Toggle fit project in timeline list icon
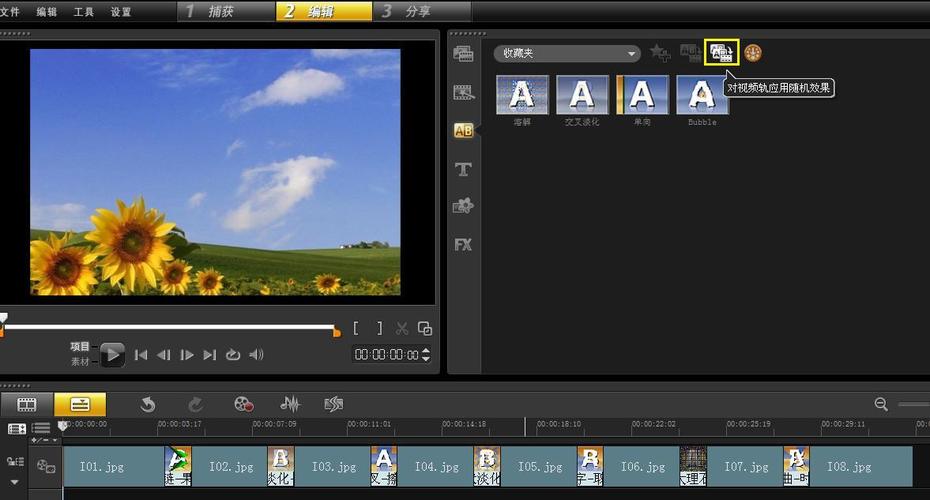Viewport: 930px width, 500px height. coord(41,428)
